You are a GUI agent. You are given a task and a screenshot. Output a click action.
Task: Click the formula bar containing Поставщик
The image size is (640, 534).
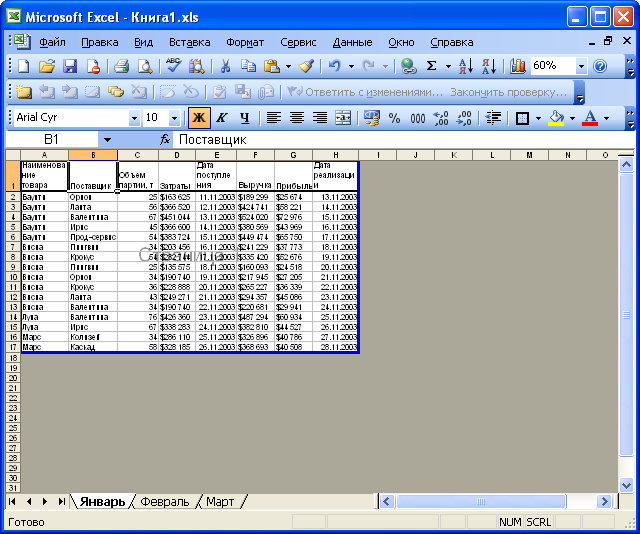[404, 140]
